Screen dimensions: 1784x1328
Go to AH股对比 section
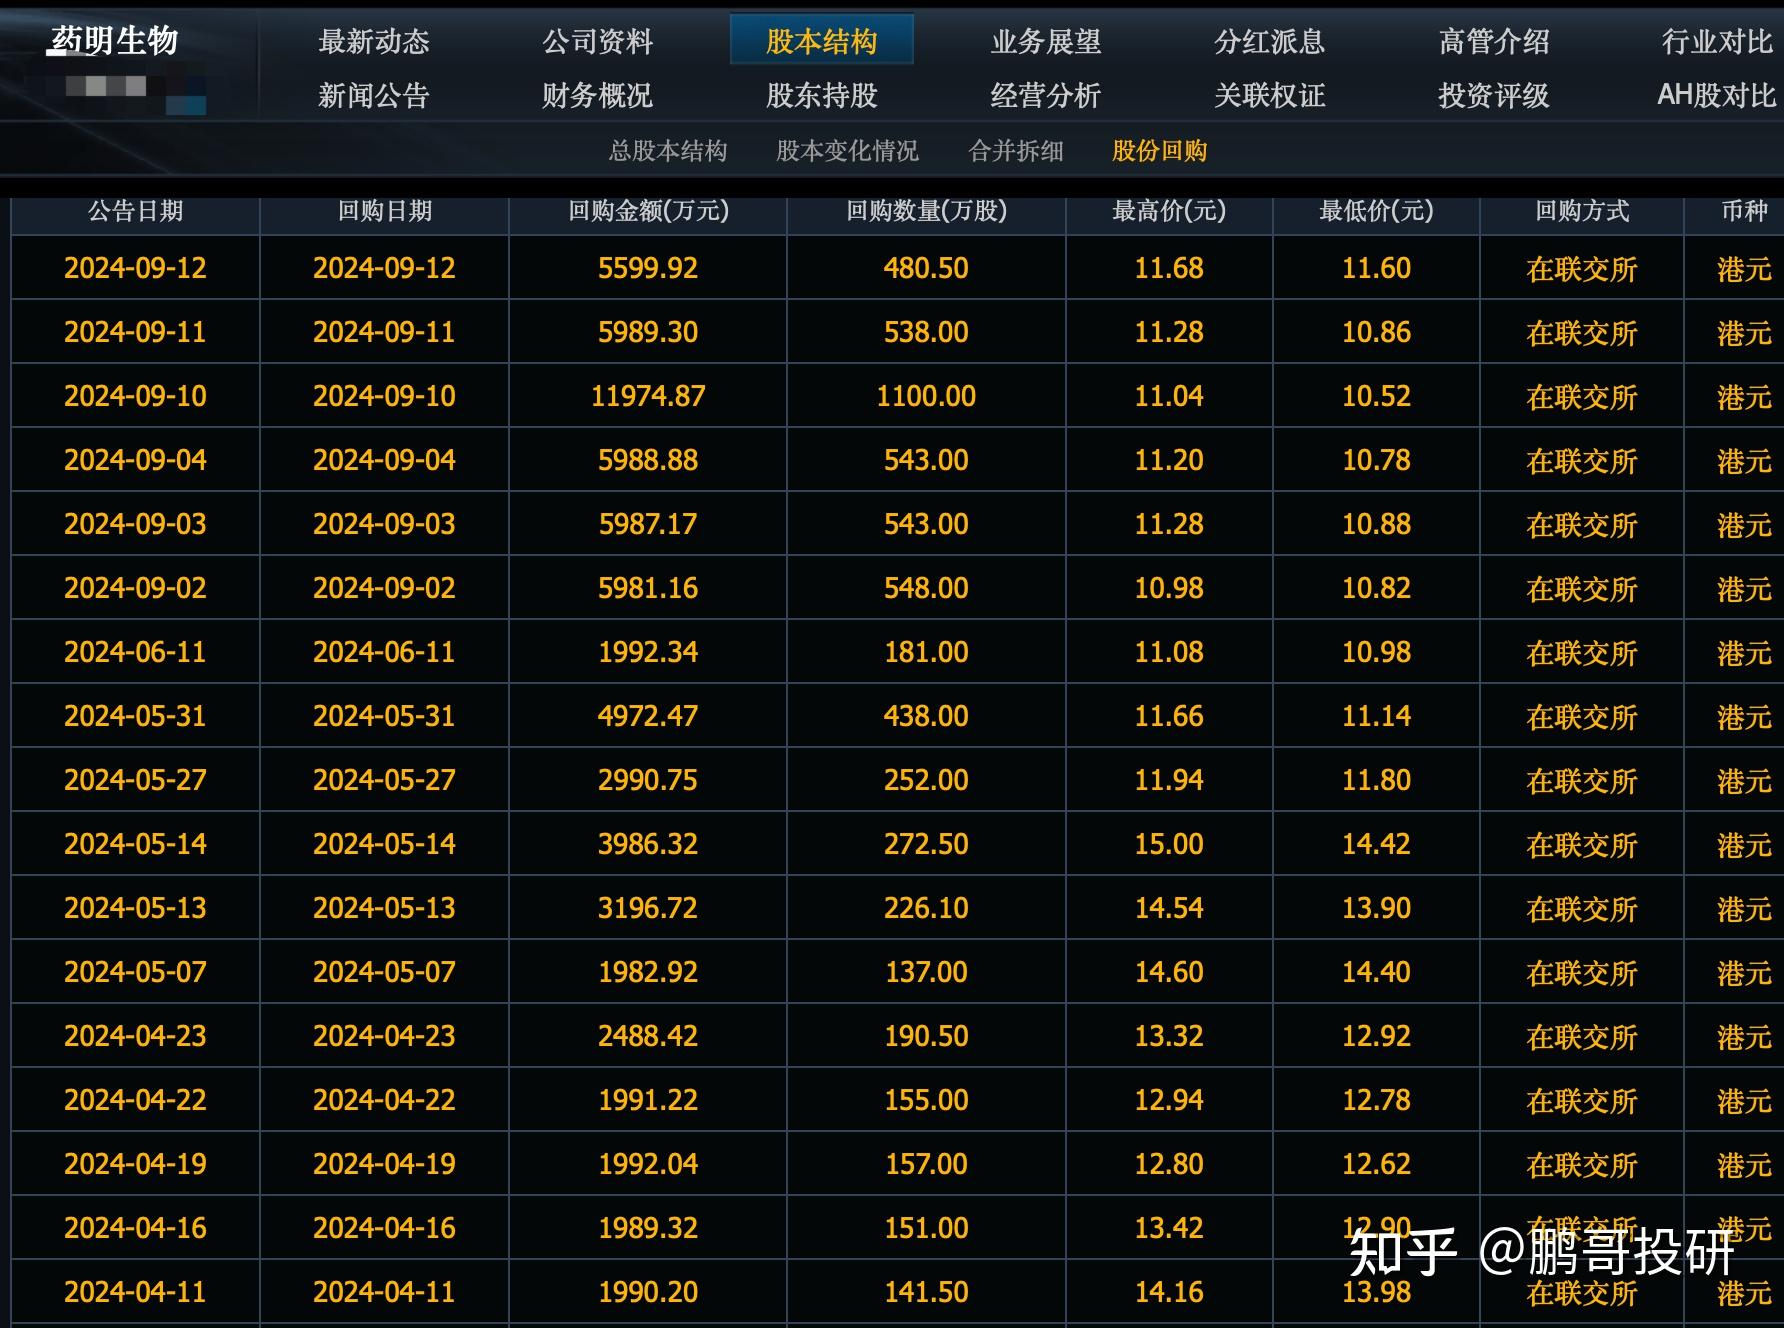[1717, 95]
